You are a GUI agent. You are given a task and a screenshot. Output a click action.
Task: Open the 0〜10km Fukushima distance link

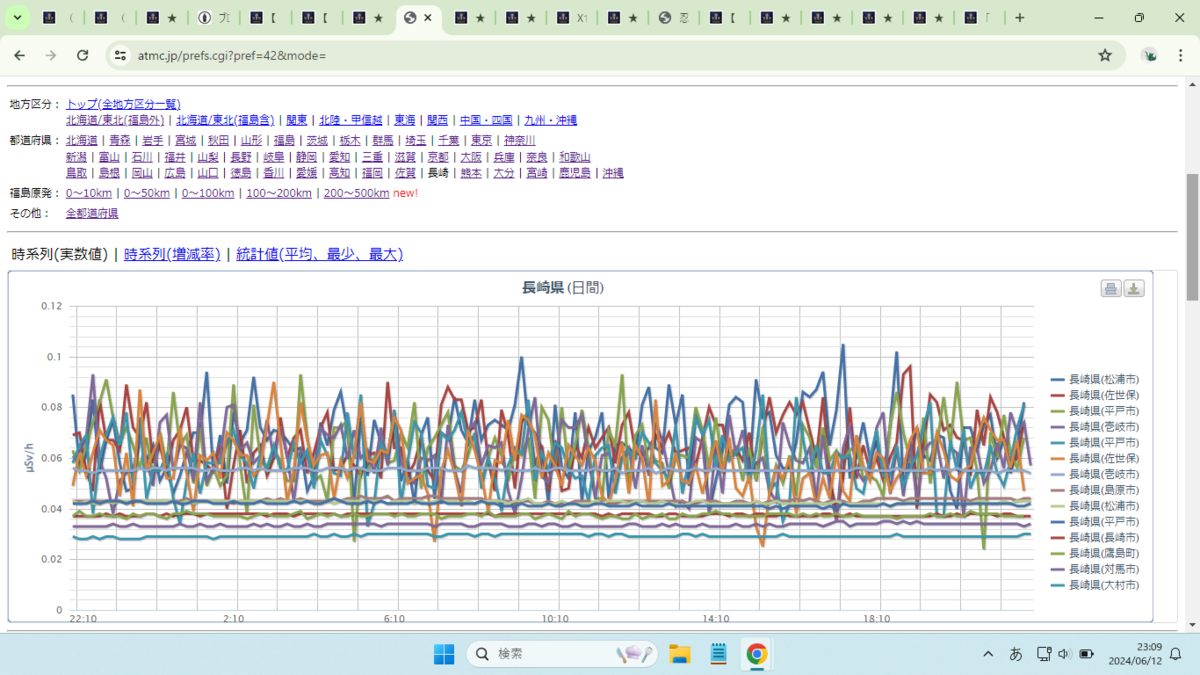click(x=89, y=193)
